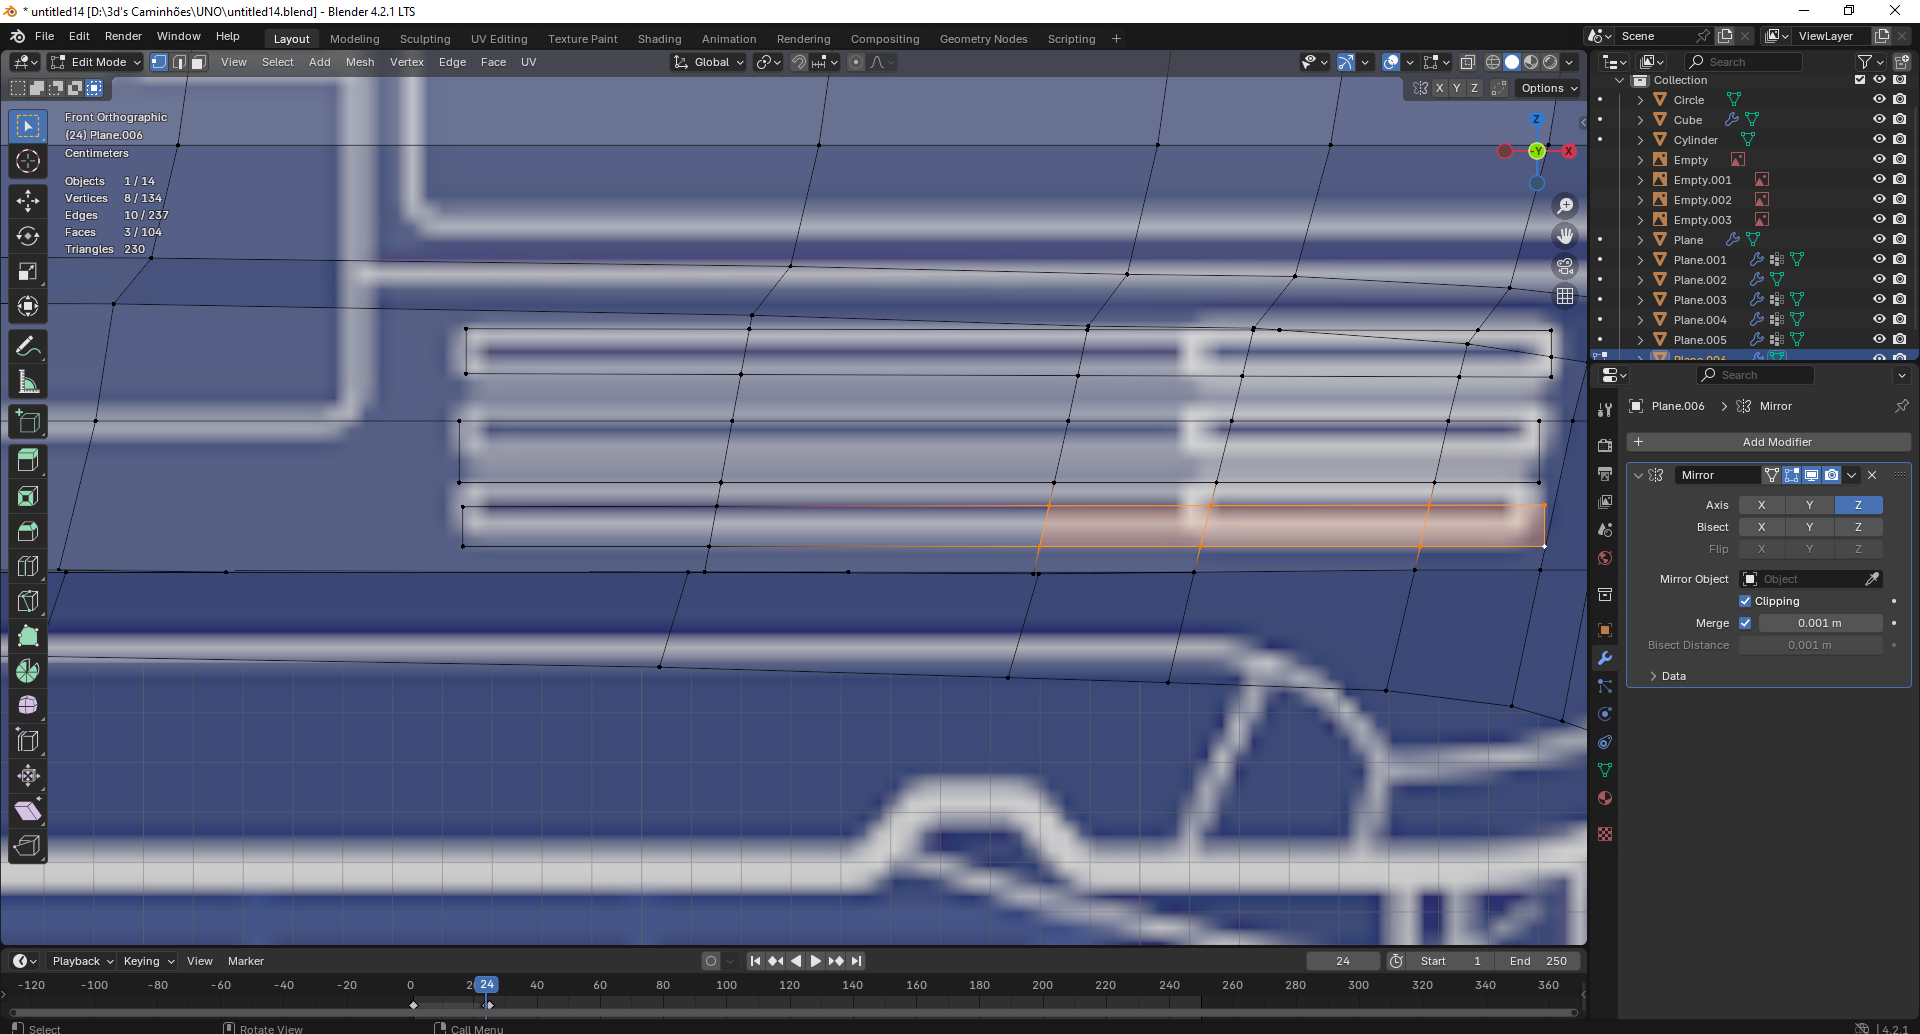The height and width of the screenshot is (1034, 1920).
Task: Remove the Mirror modifier with its X button
Action: click(1872, 475)
